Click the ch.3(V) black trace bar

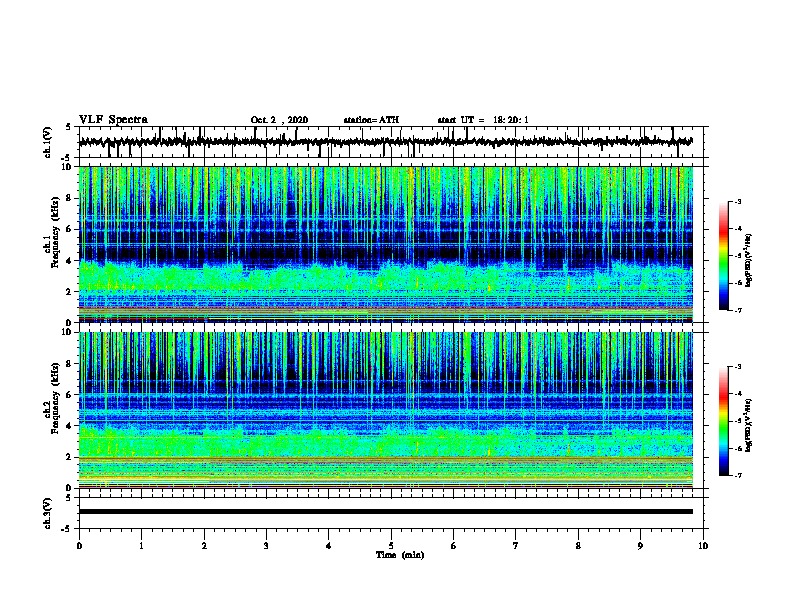(x=385, y=512)
